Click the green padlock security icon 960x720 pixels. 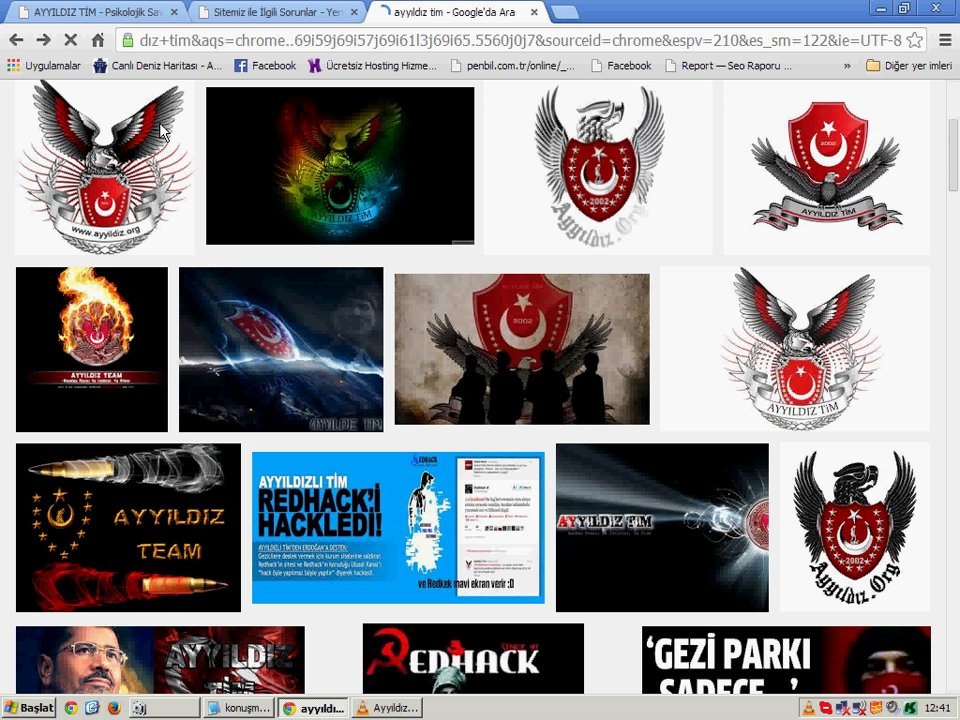click(x=127, y=40)
